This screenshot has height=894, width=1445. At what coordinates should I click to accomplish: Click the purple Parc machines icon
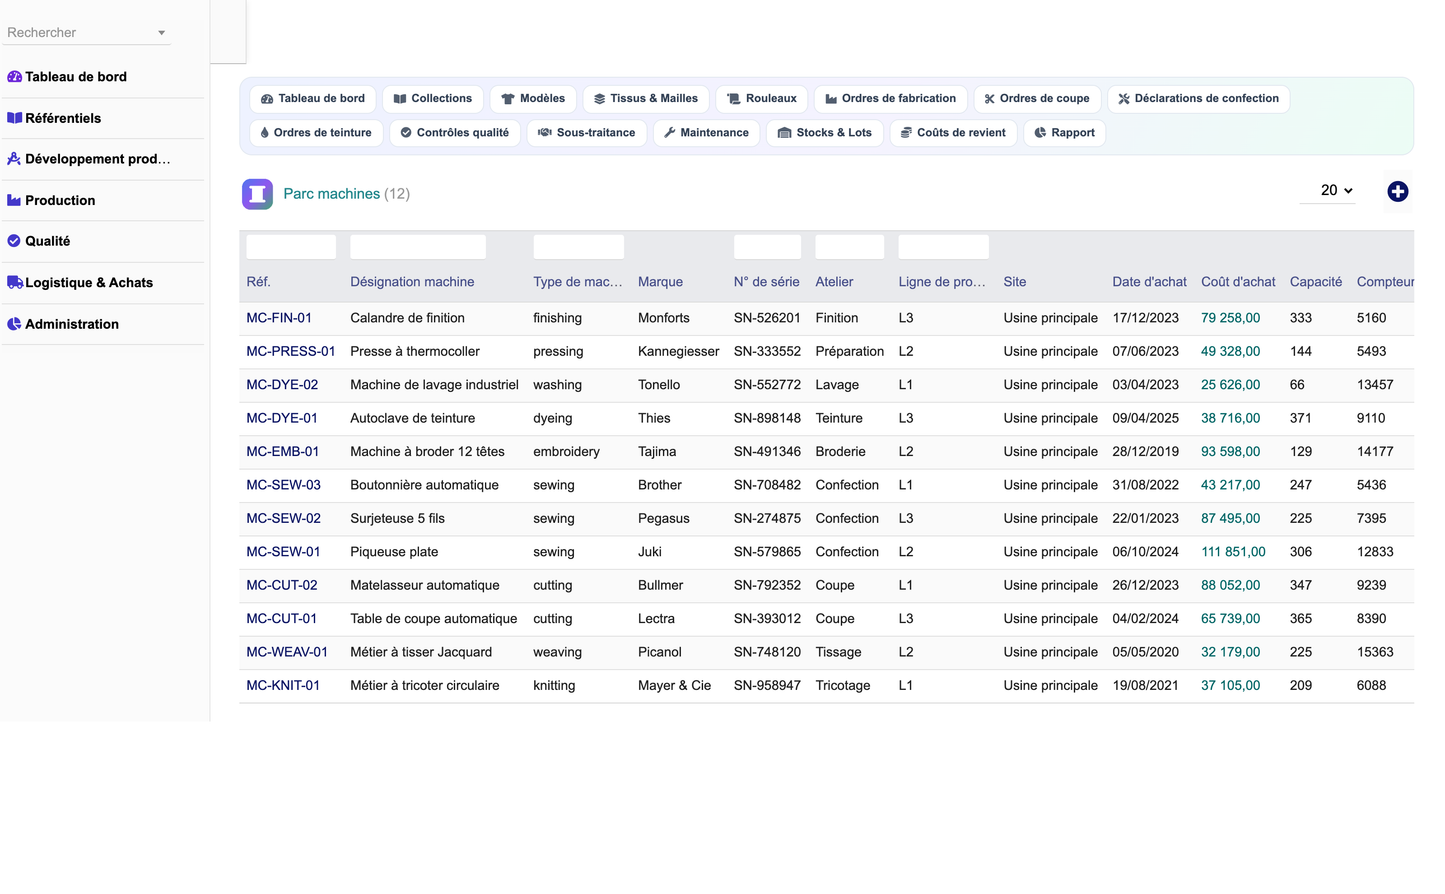point(257,193)
